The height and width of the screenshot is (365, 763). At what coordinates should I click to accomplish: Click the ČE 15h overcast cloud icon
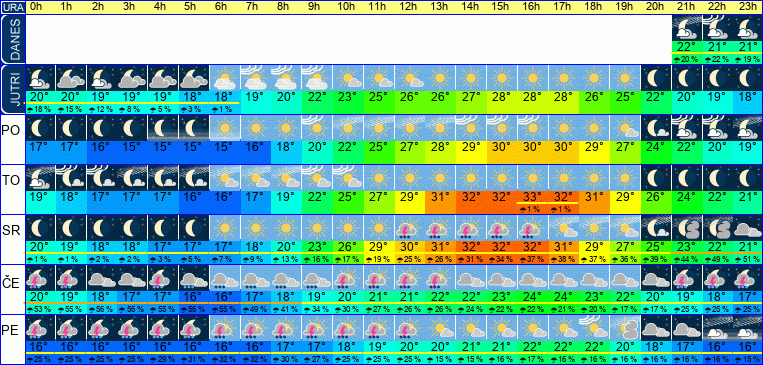click(502, 278)
